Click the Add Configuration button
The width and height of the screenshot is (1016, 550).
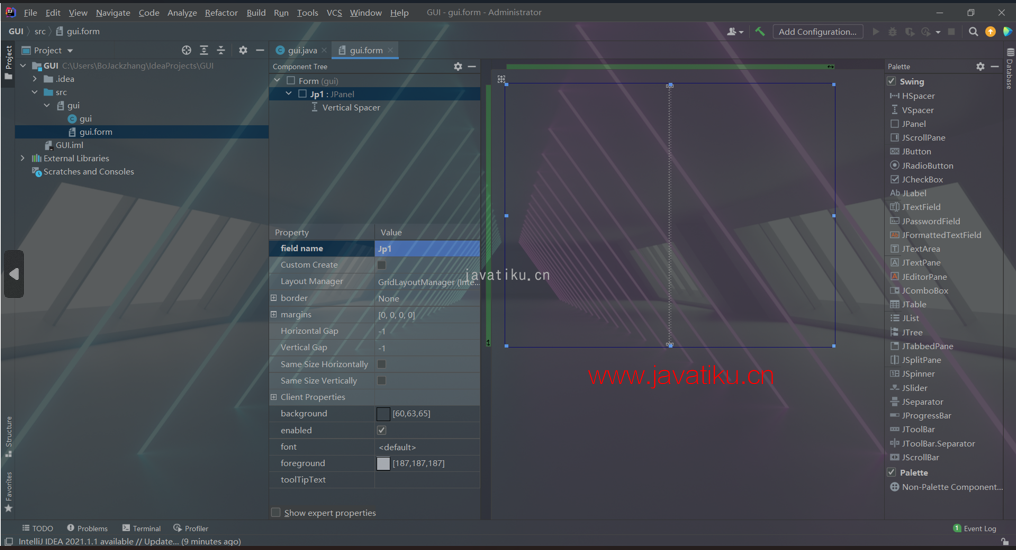point(817,32)
